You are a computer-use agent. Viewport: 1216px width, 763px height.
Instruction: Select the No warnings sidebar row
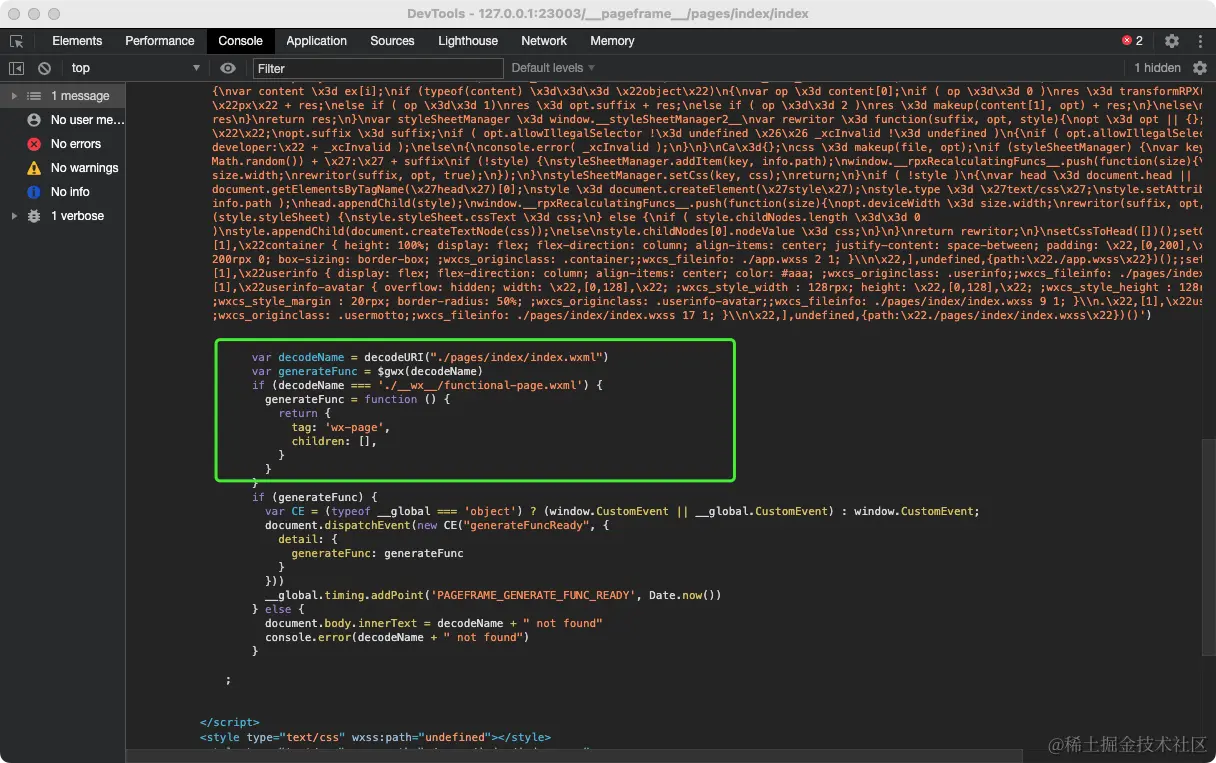tap(63, 168)
